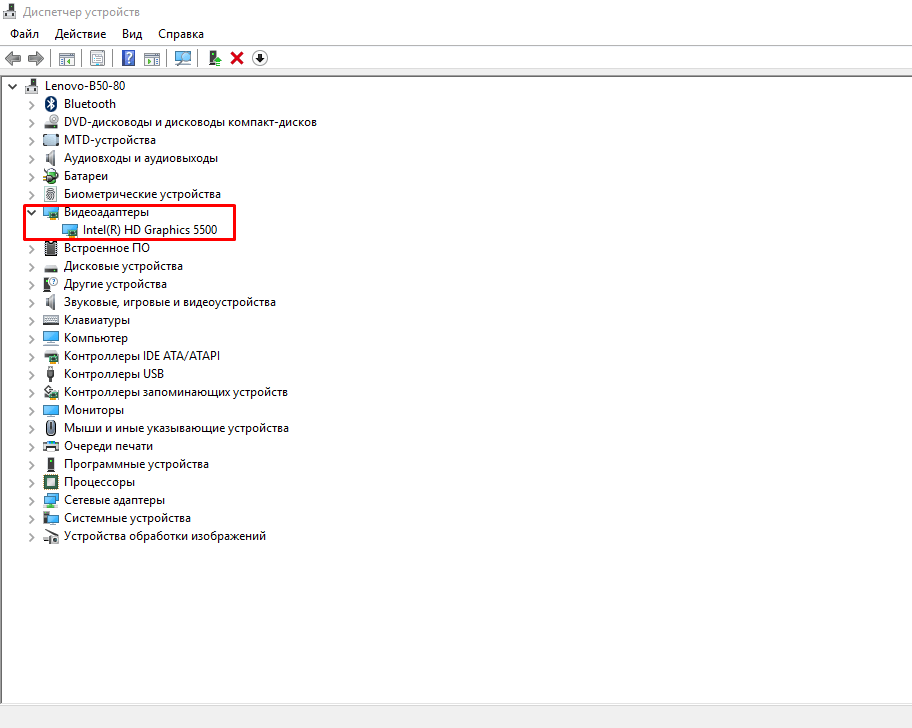
Task: Click the Другие устройства question-mark icon
Action: [51, 284]
